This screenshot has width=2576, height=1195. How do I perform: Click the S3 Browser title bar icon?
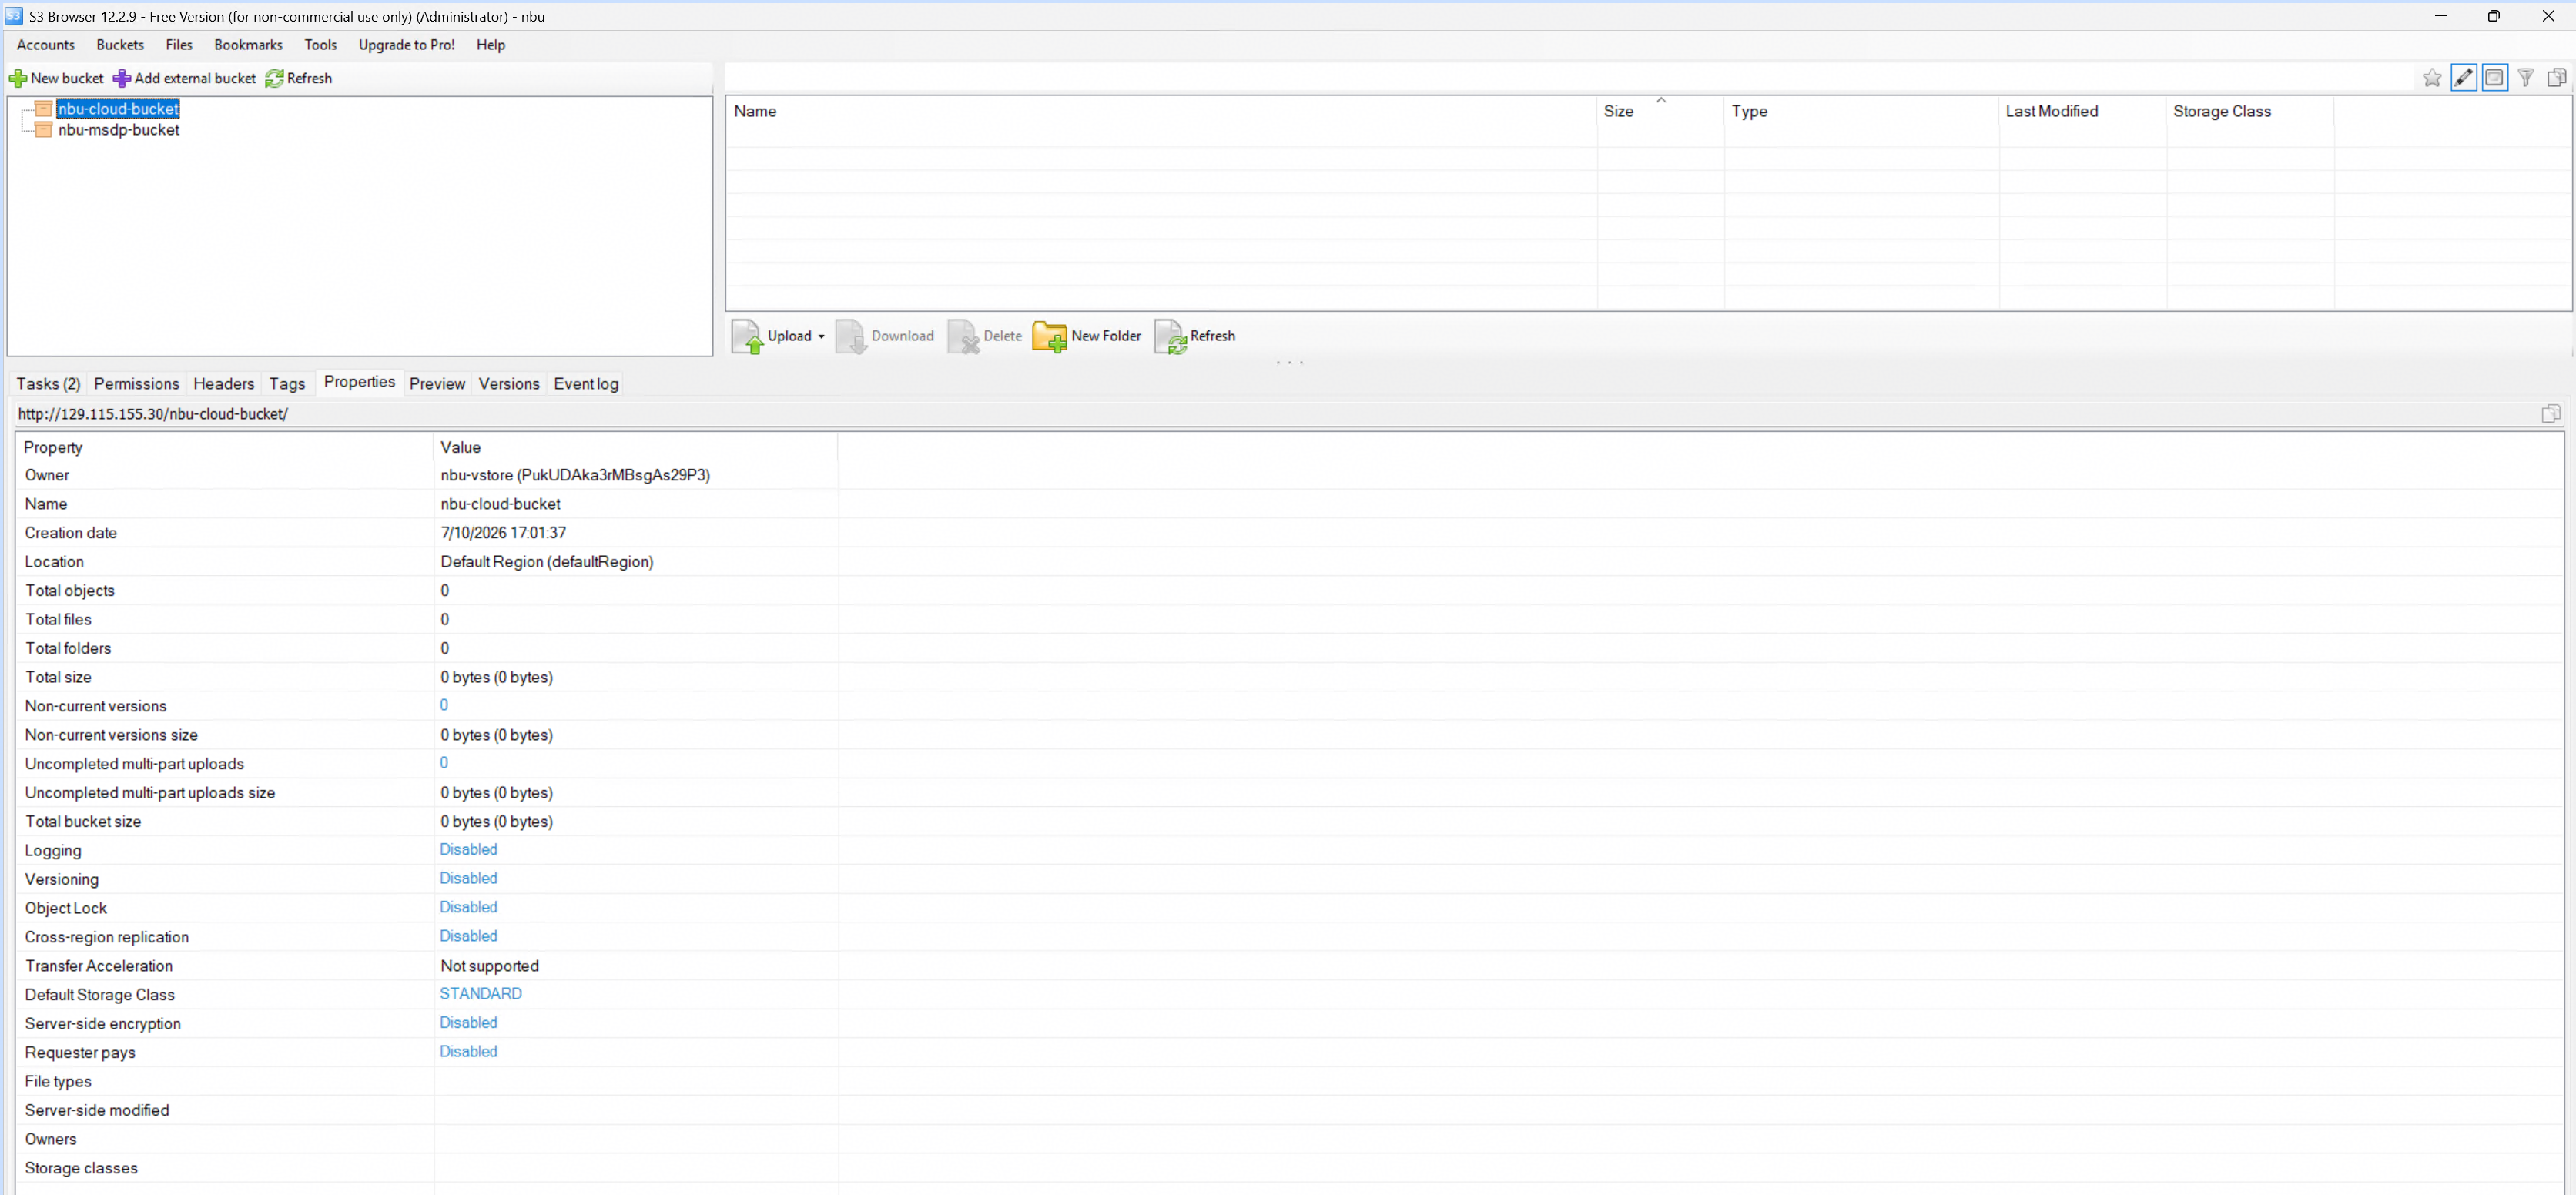click(x=13, y=16)
